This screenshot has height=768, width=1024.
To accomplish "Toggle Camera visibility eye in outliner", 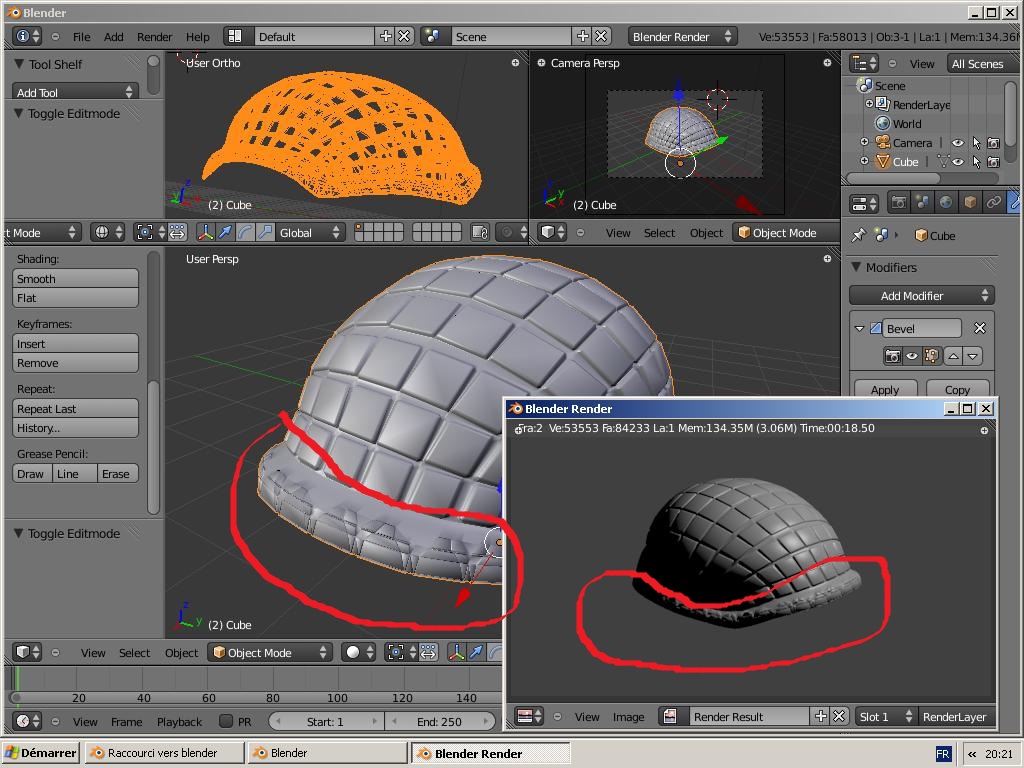I will (x=957, y=142).
